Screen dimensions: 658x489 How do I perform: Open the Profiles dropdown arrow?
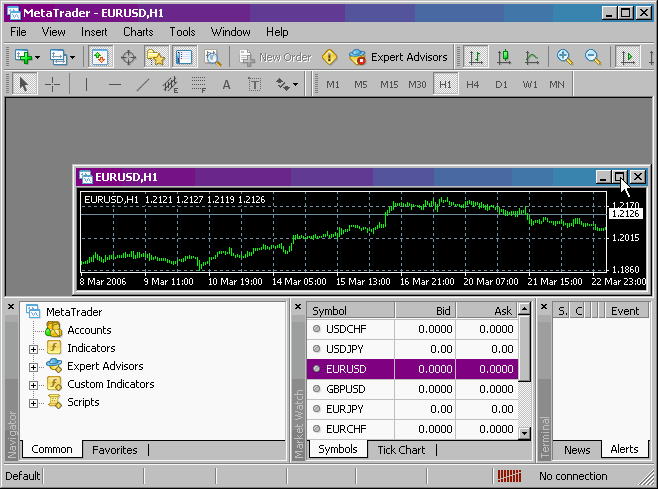[73, 57]
